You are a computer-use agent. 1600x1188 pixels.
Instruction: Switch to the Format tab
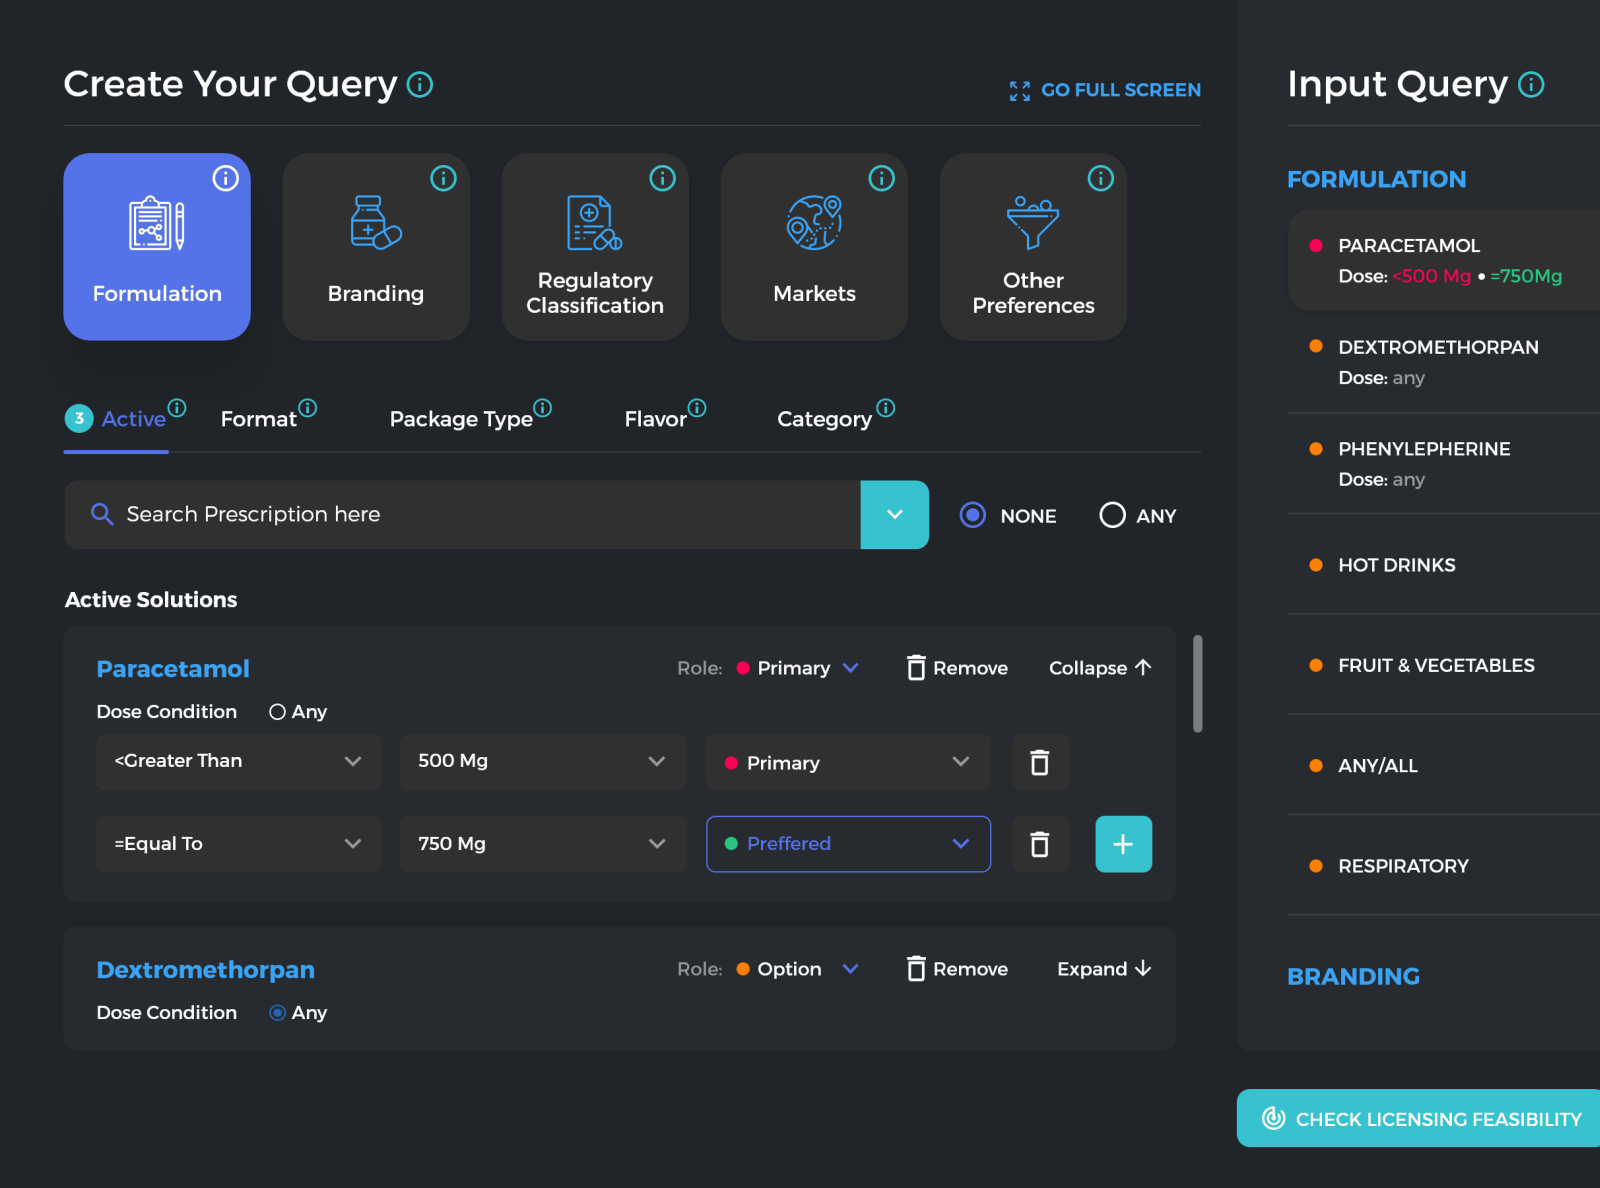pos(258,418)
